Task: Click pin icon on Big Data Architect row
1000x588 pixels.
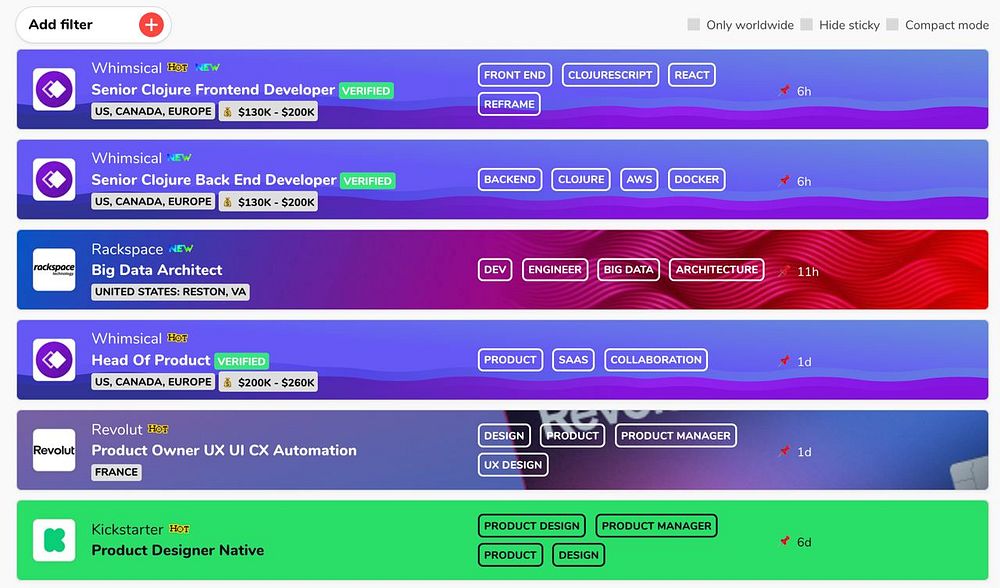Action: (784, 271)
